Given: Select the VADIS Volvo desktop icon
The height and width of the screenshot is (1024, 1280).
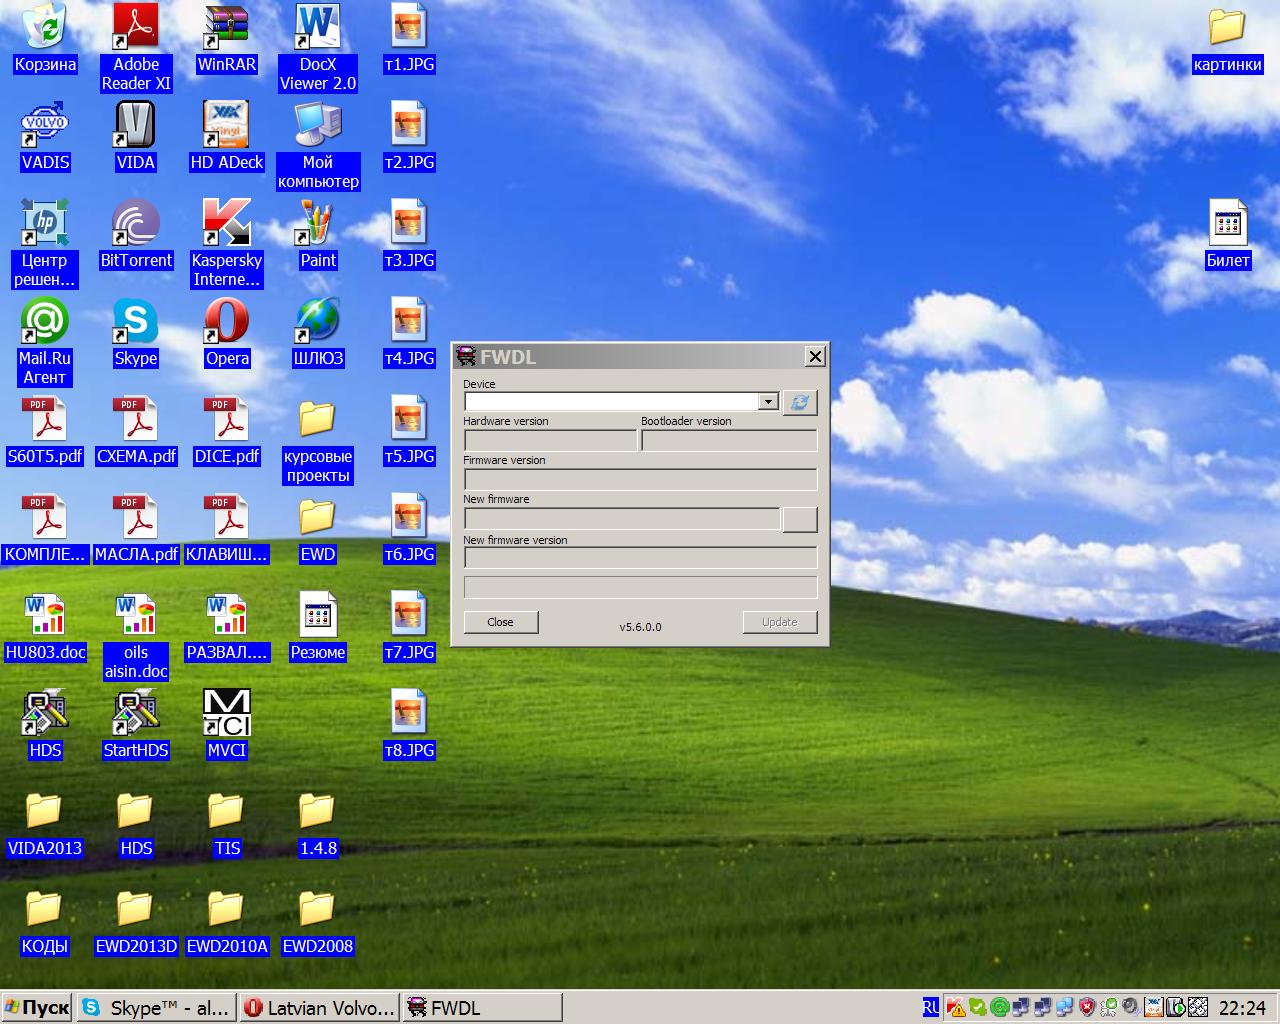Looking at the screenshot, I should click(45, 136).
